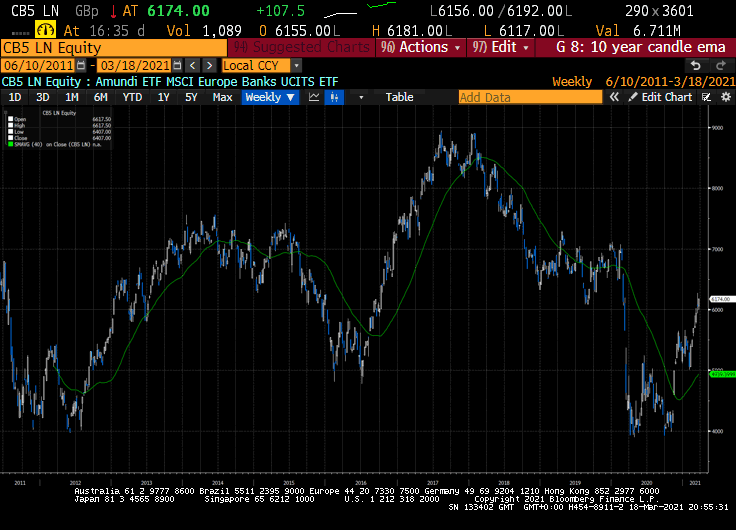
Task: Click the undo arrow icon
Action: click(696, 65)
